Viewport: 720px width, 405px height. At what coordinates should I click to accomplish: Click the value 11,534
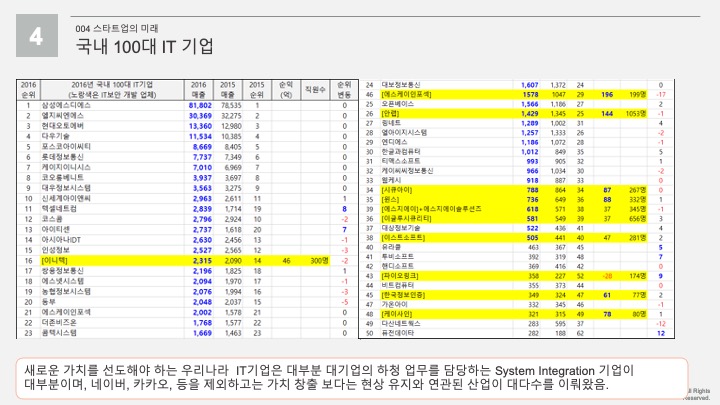pos(200,136)
